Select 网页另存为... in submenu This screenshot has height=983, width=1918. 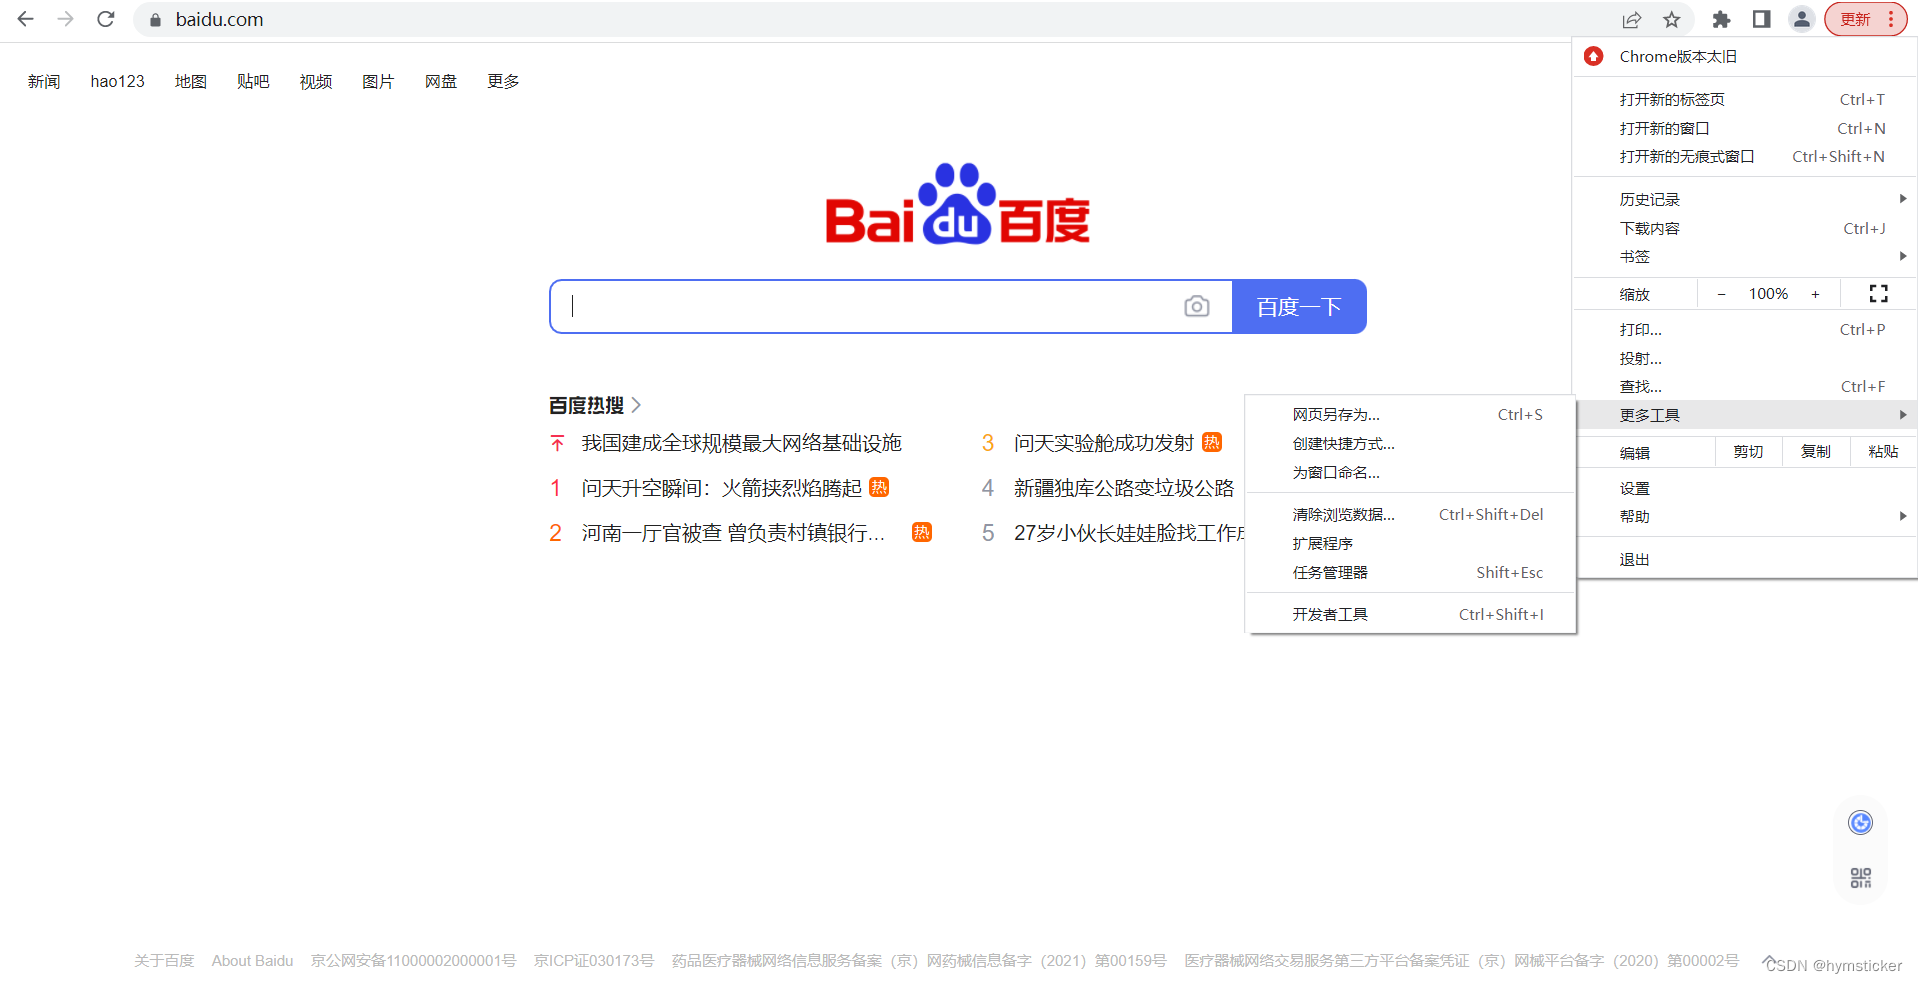tap(1411, 414)
